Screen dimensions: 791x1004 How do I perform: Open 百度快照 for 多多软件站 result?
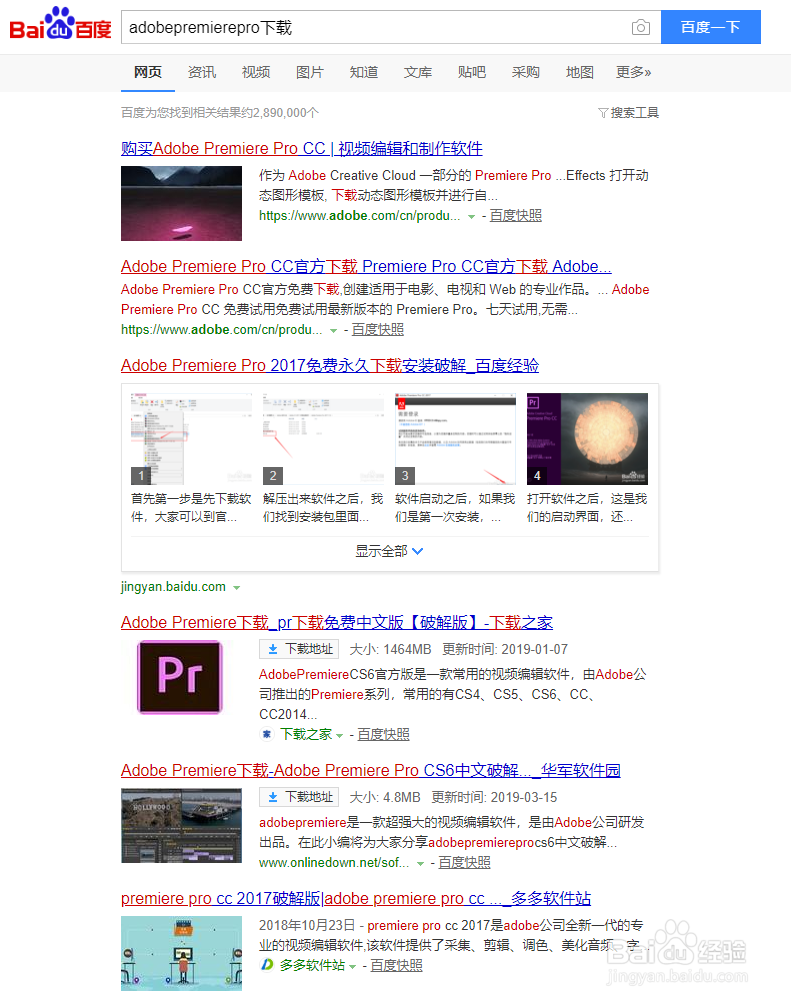(x=396, y=965)
